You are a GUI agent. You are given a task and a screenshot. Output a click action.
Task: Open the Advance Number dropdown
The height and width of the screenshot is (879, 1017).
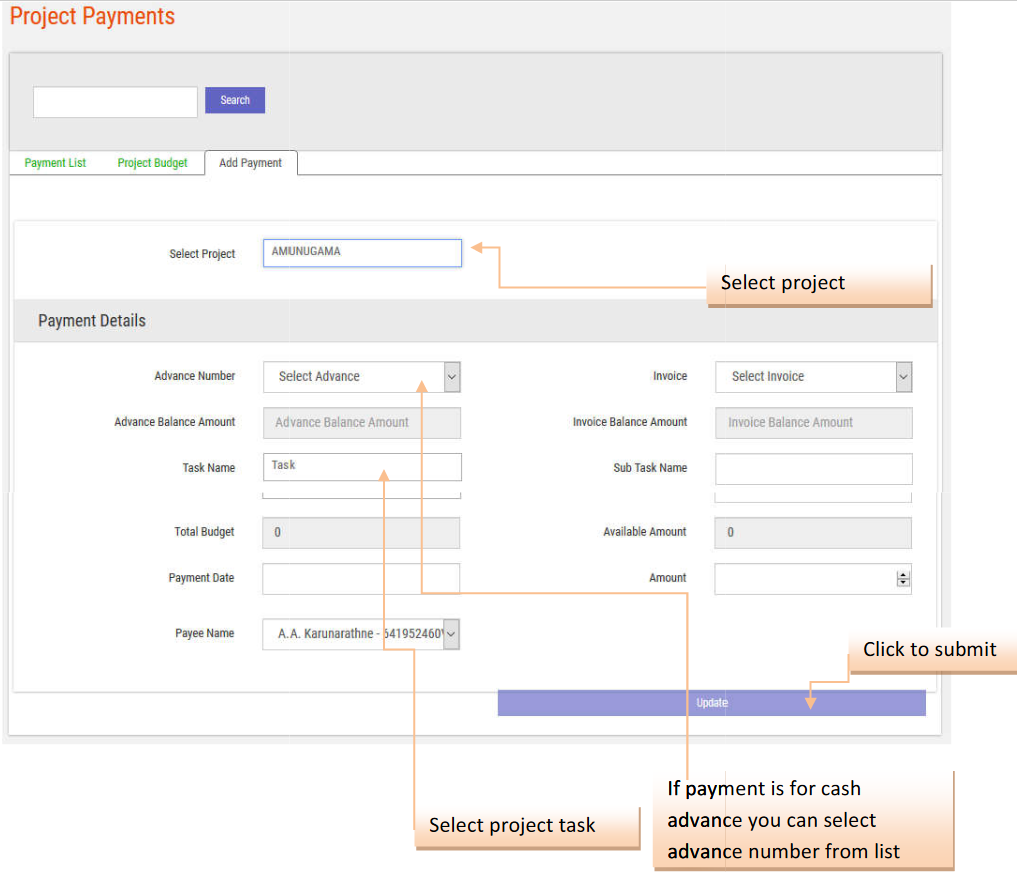coord(362,377)
